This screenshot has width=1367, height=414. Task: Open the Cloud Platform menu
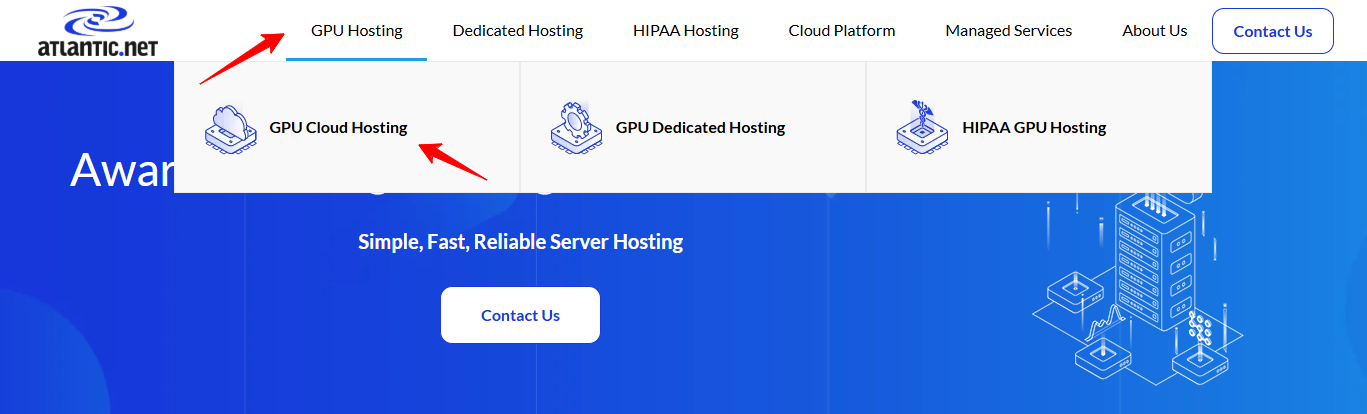click(842, 31)
